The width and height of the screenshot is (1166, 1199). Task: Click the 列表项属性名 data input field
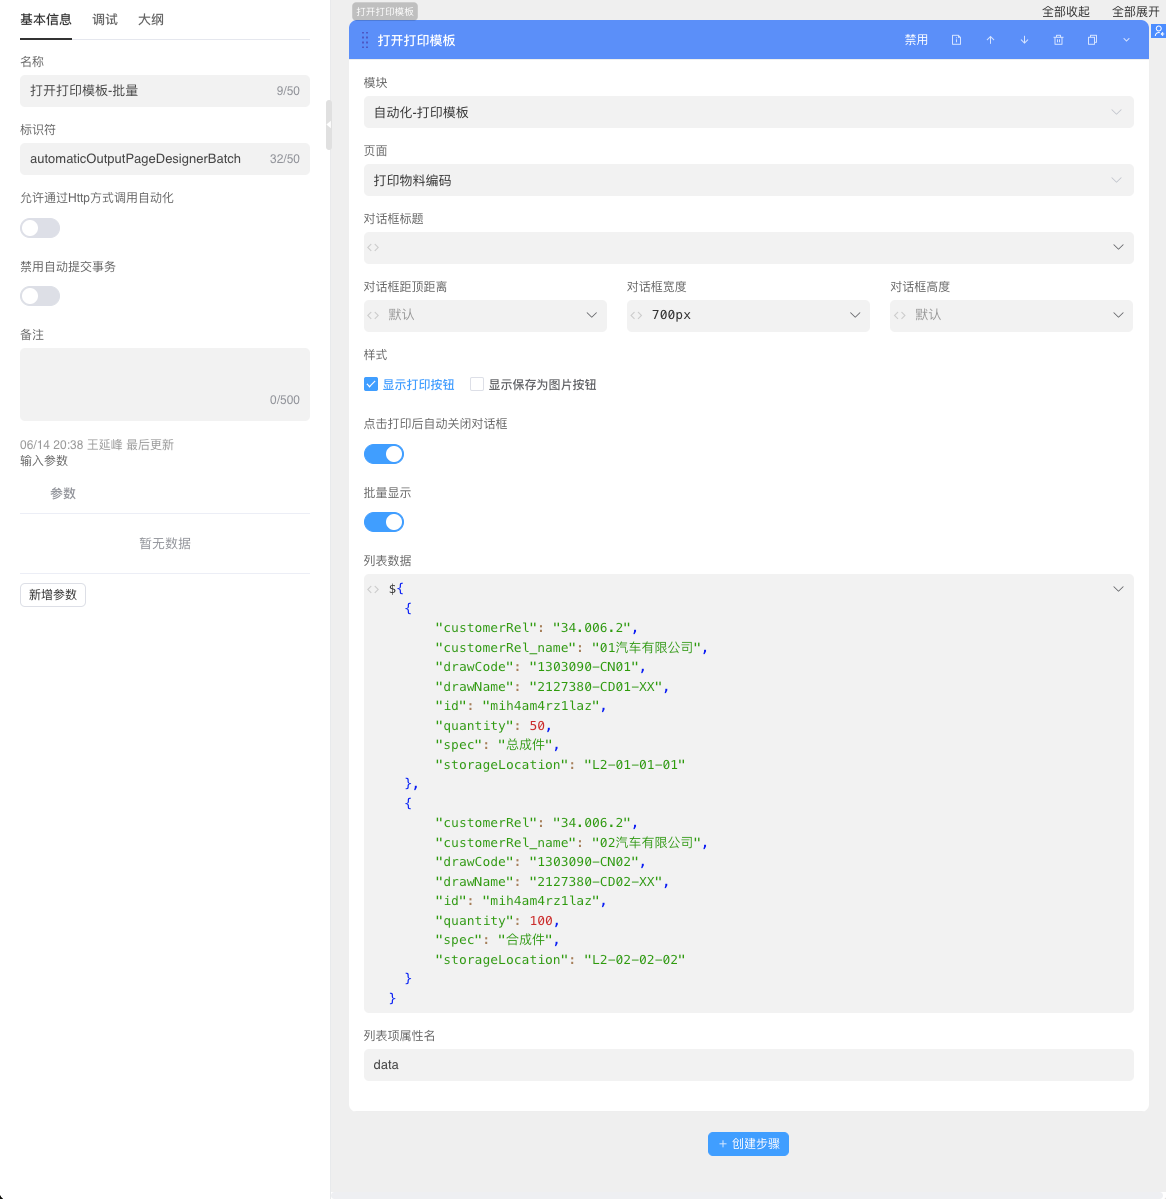[x=748, y=1065]
